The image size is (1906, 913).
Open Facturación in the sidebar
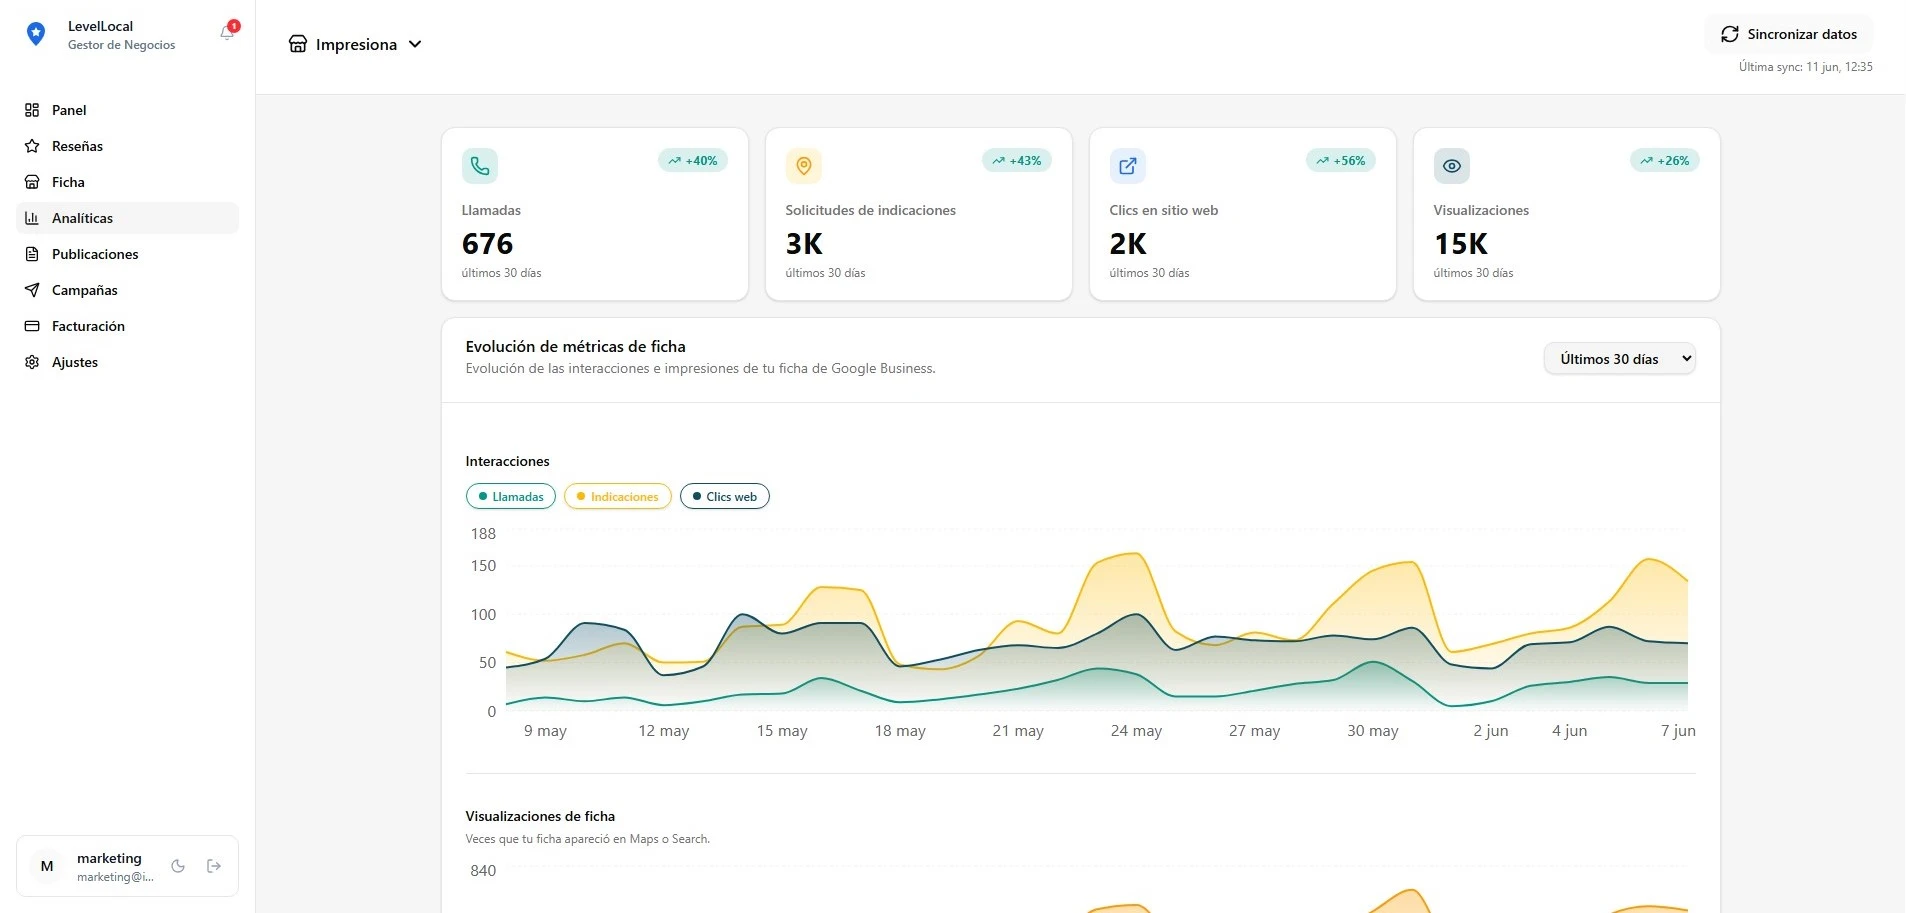click(127, 326)
